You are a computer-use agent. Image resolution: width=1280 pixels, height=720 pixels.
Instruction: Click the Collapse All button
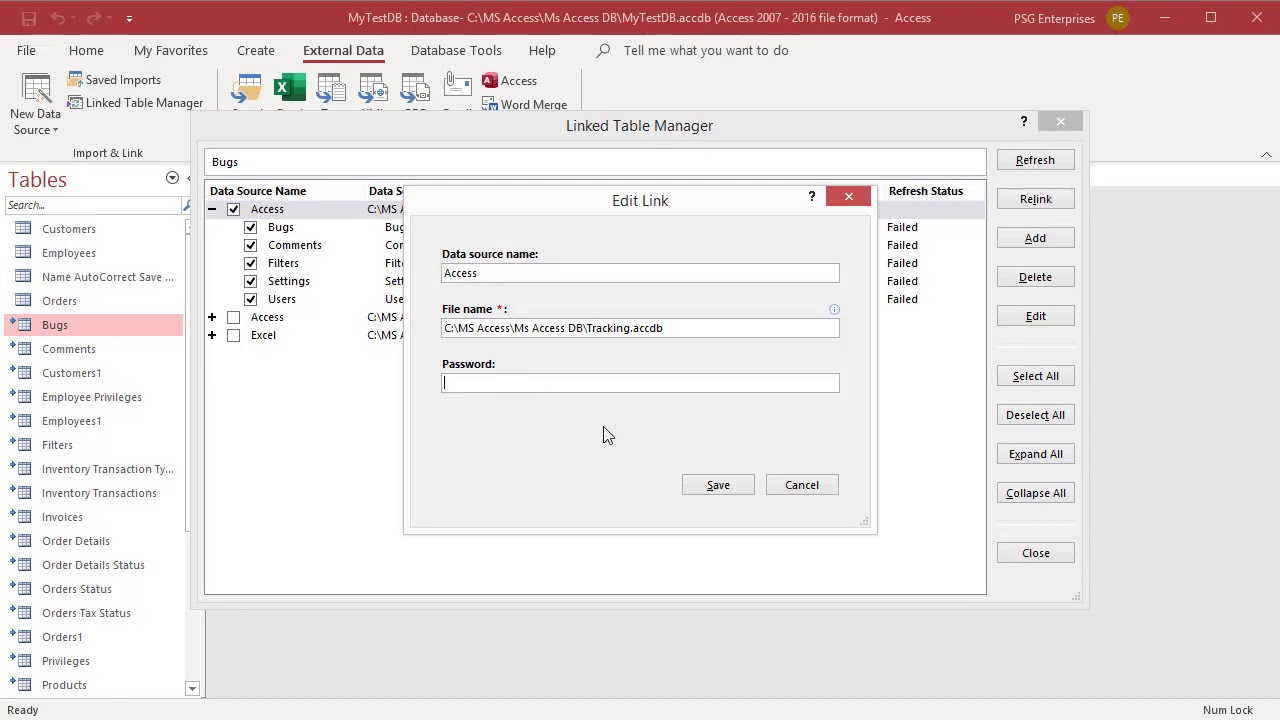1035,493
